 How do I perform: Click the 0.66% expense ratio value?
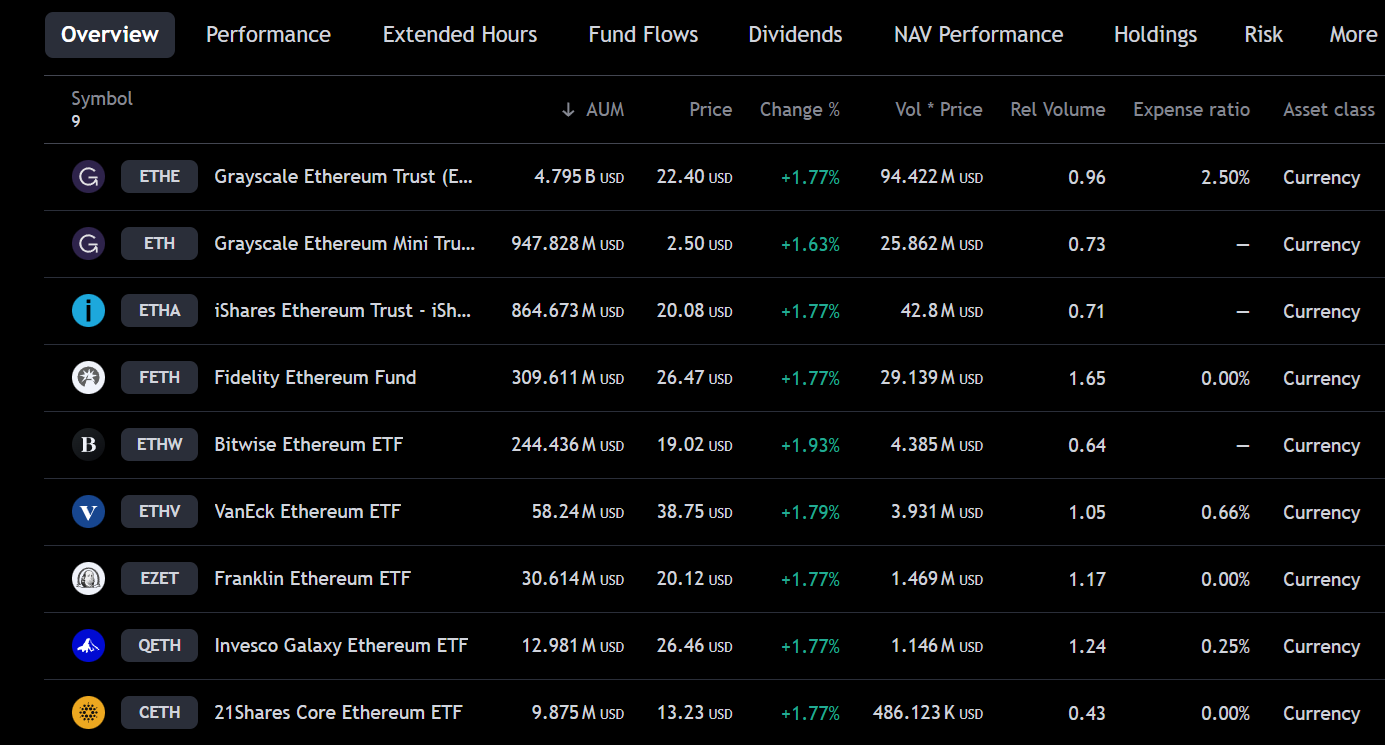(x=1226, y=512)
